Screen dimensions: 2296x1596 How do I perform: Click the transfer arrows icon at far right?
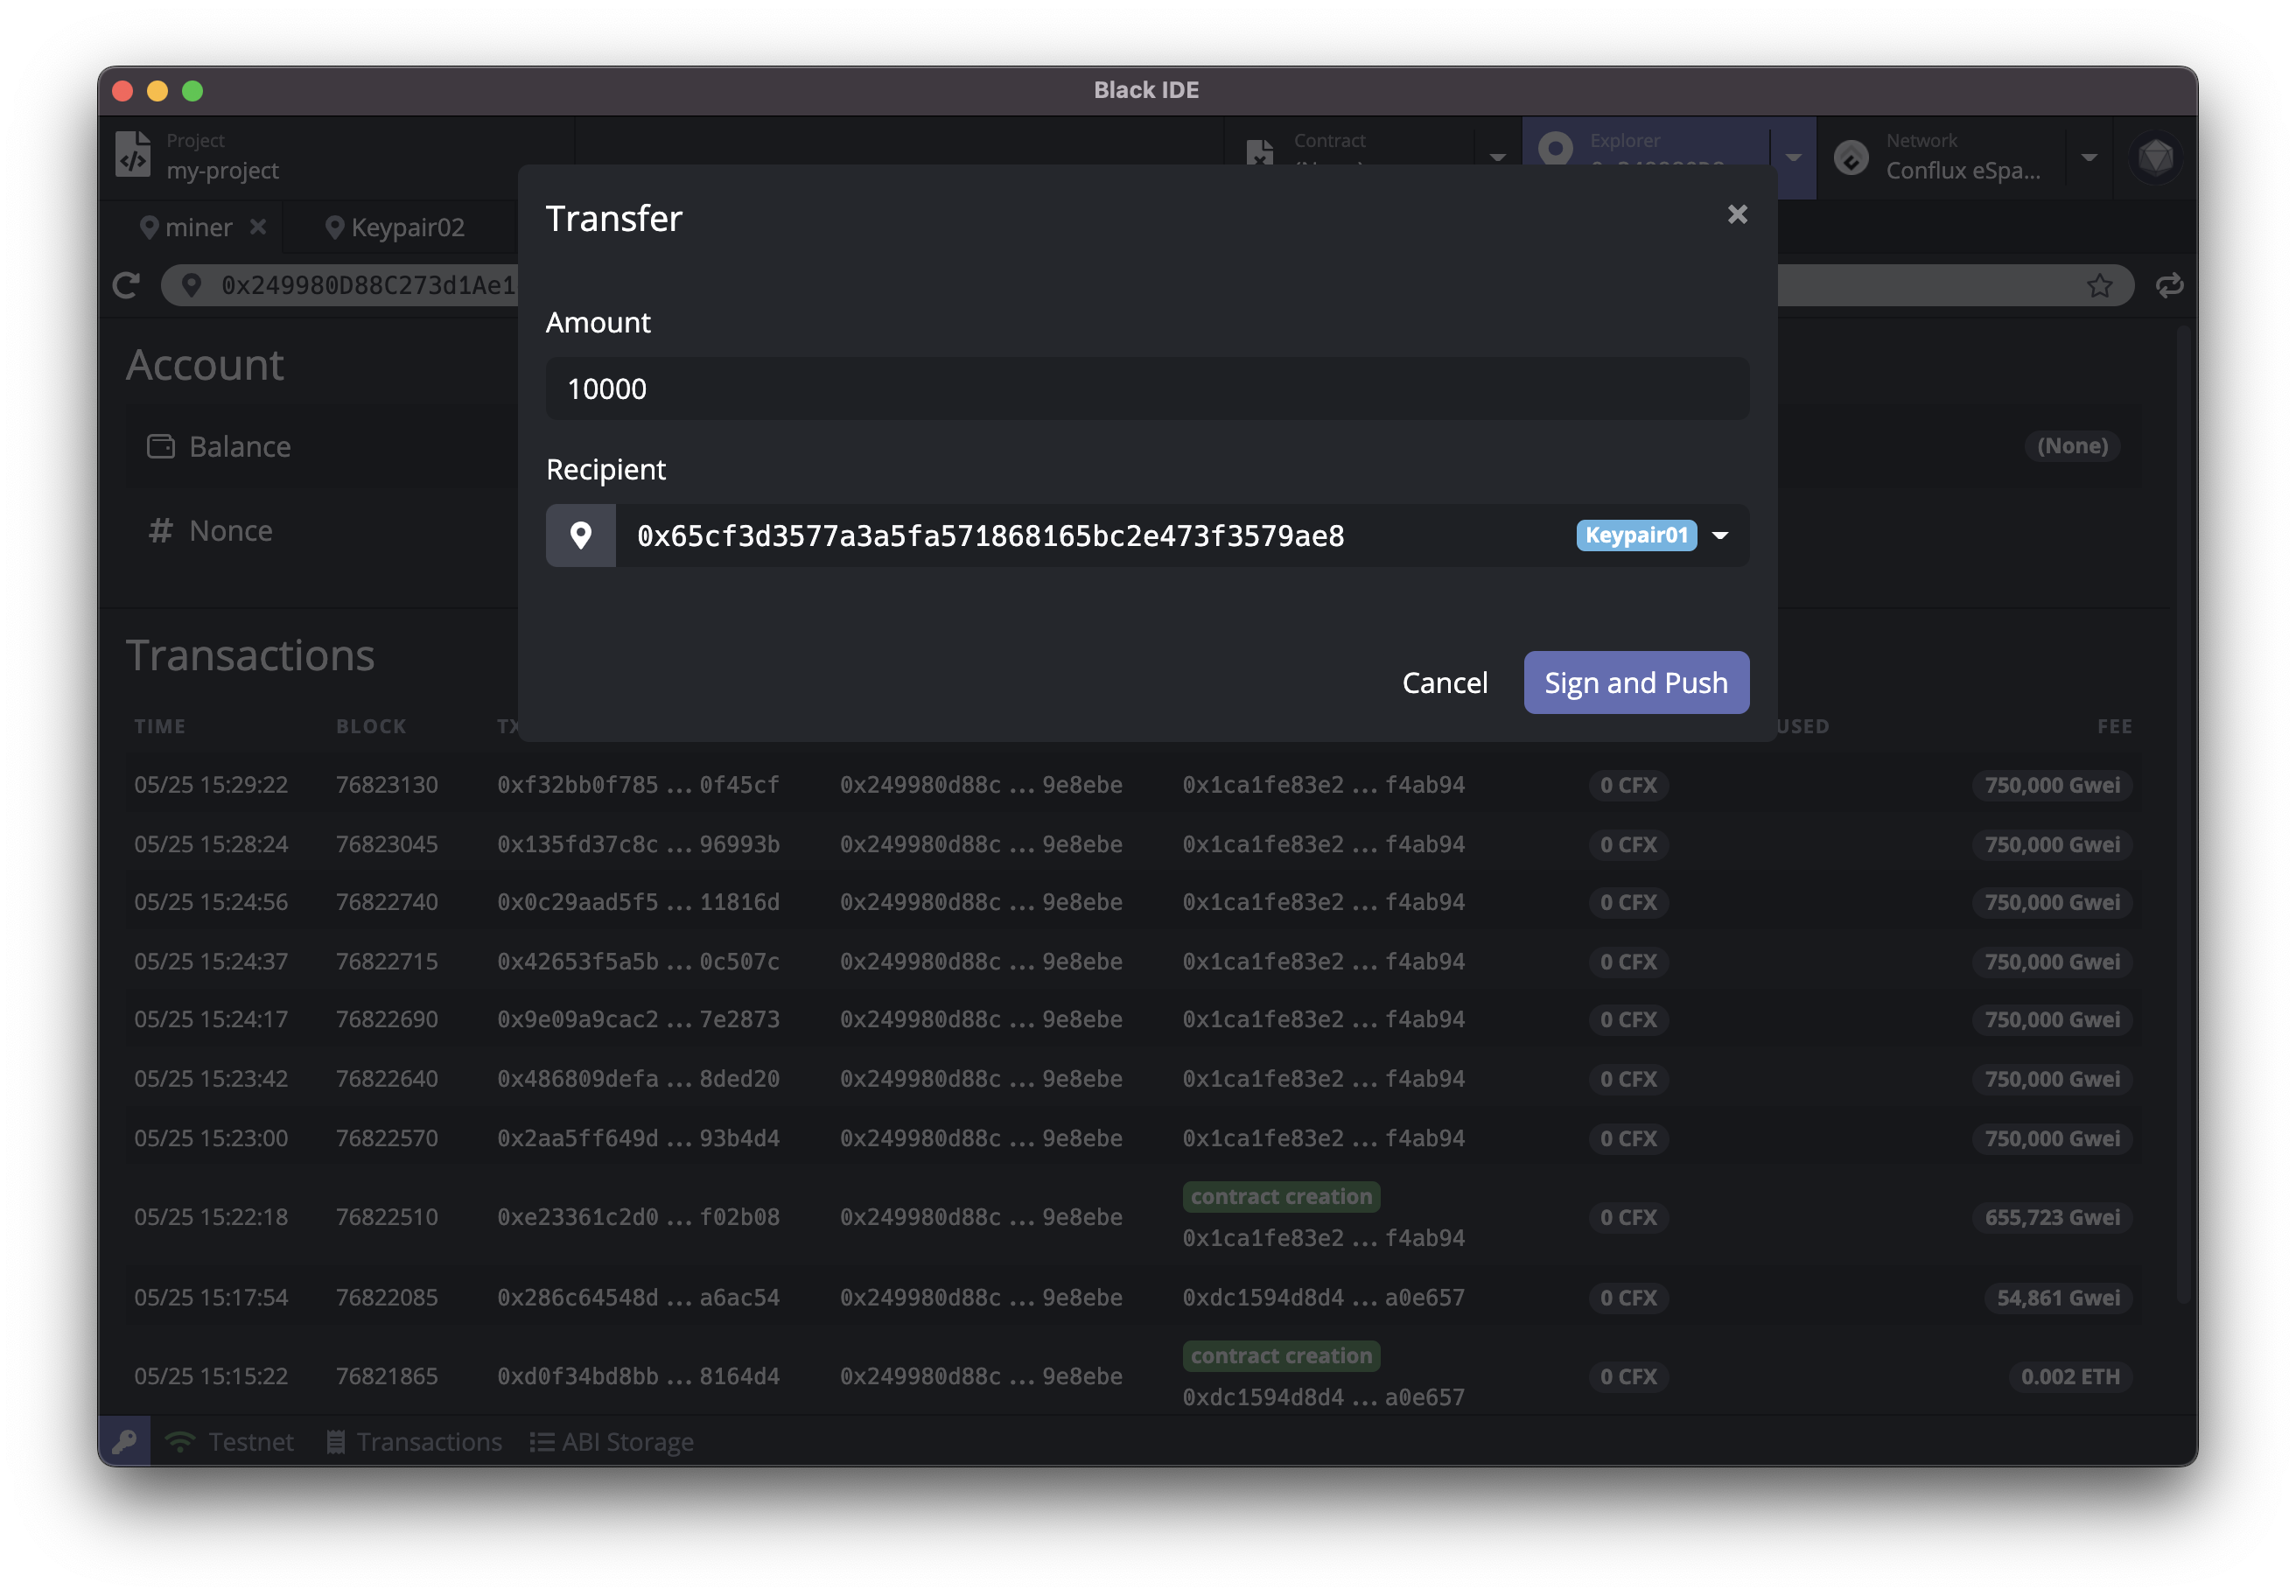click(2169, 286)
